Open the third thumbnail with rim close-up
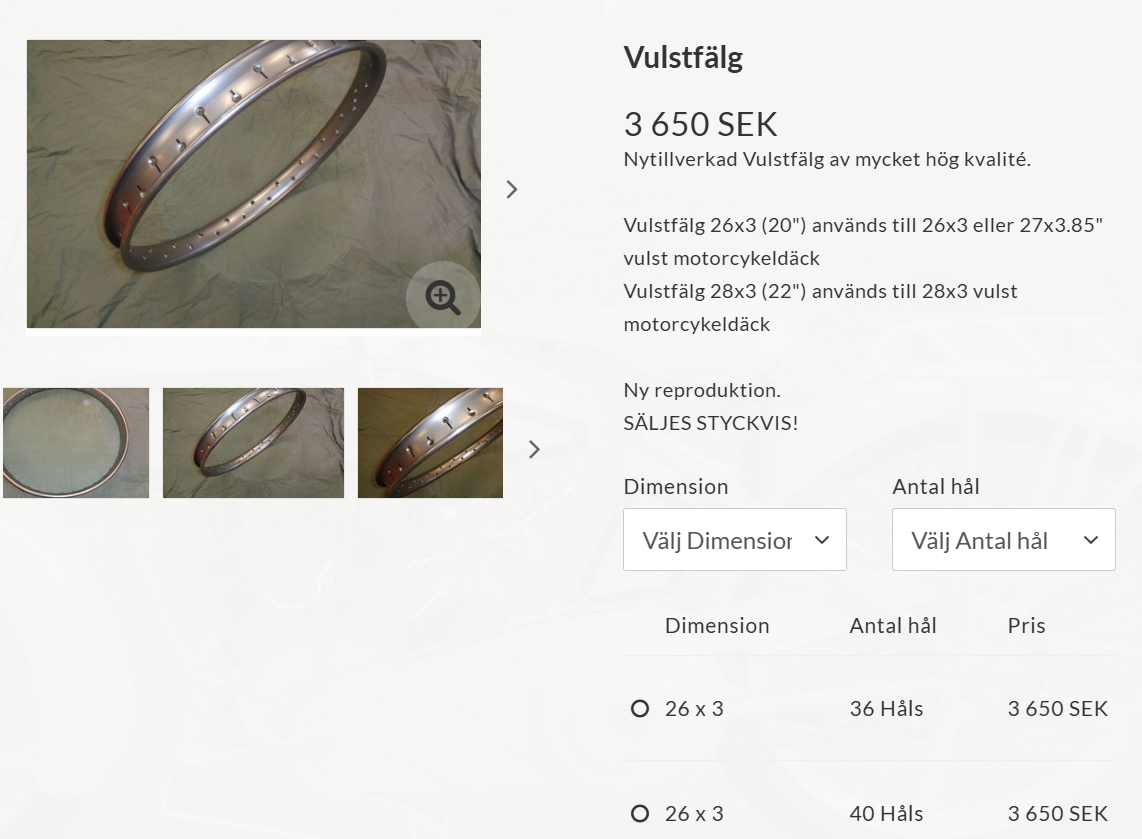Screen dimensions: 1142x839 point(430,443)
